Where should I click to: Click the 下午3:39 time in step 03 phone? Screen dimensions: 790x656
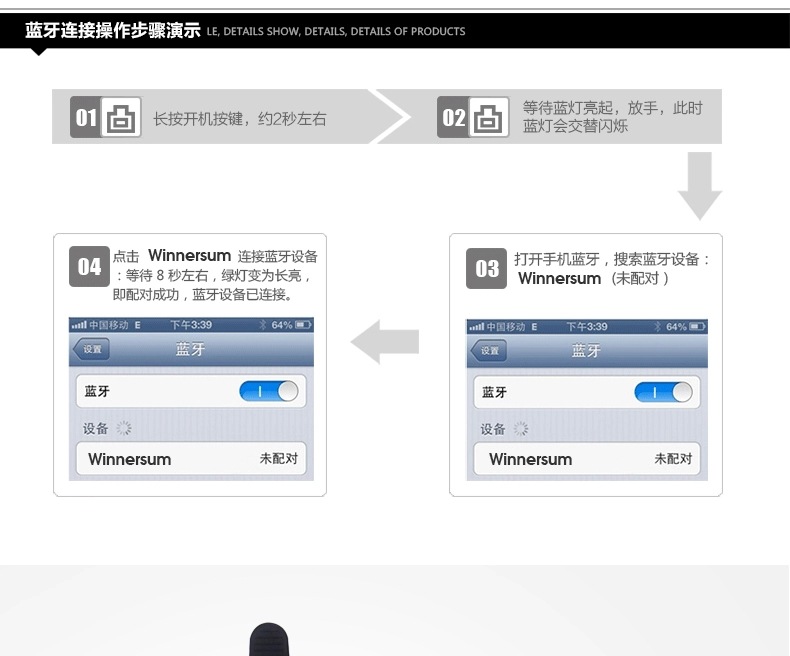click(587, 326)
